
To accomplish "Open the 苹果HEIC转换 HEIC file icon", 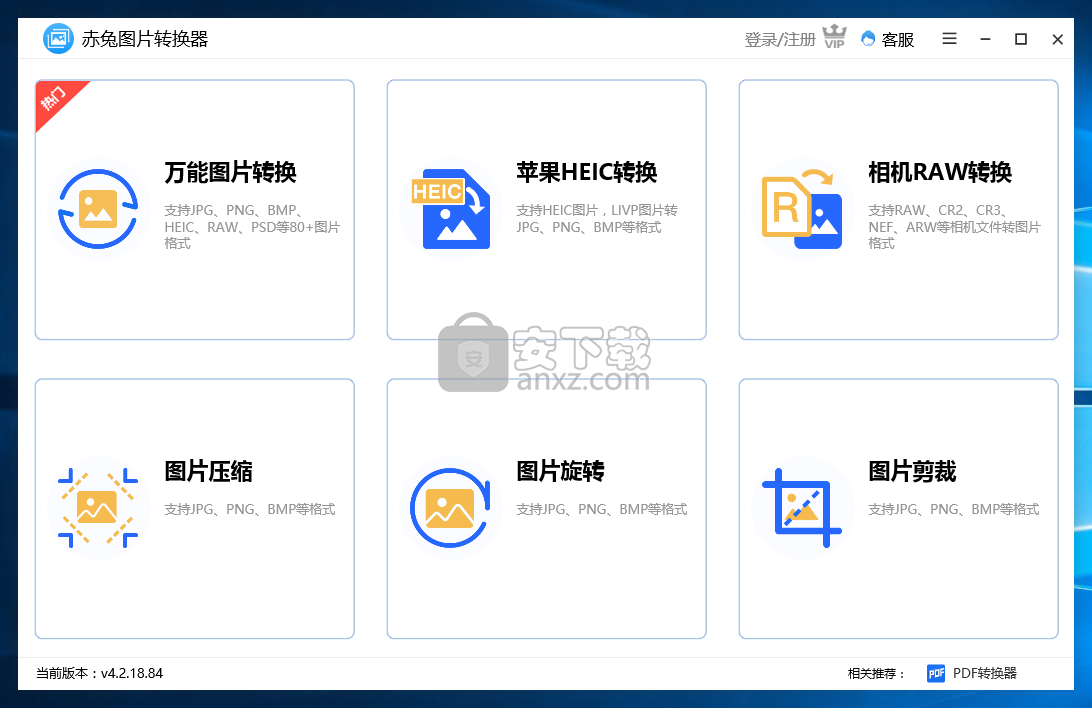I will pyautogui.click(x=451, y=209).
